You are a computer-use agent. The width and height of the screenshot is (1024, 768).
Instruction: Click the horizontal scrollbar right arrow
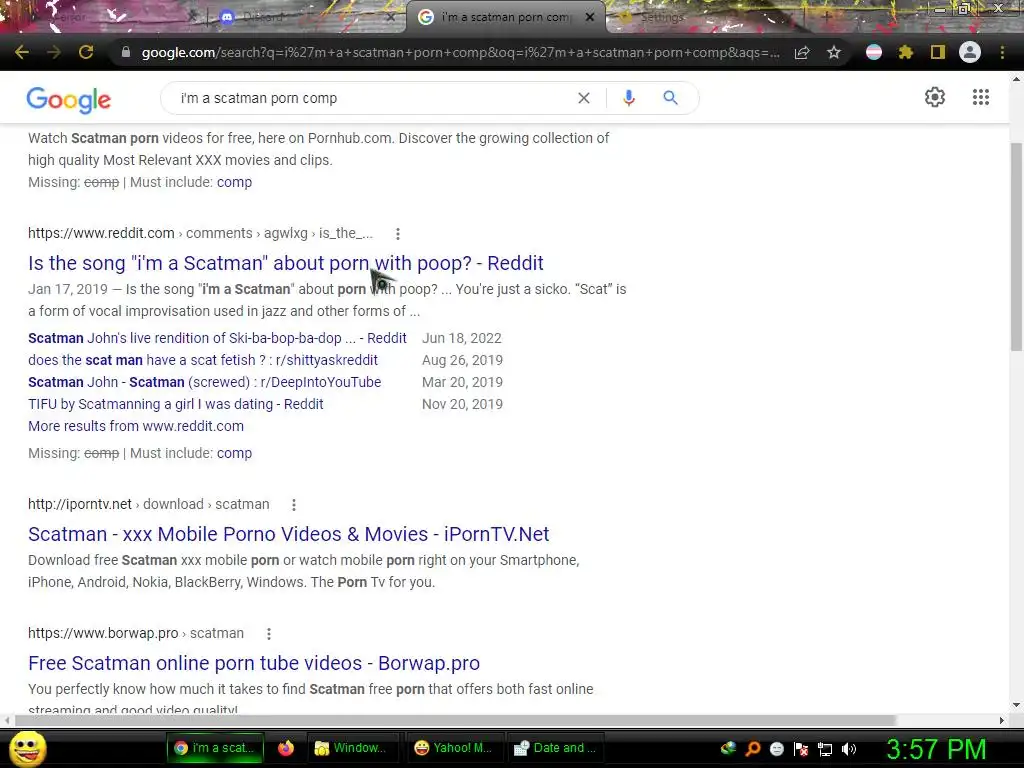click(x=1002, y=720)
